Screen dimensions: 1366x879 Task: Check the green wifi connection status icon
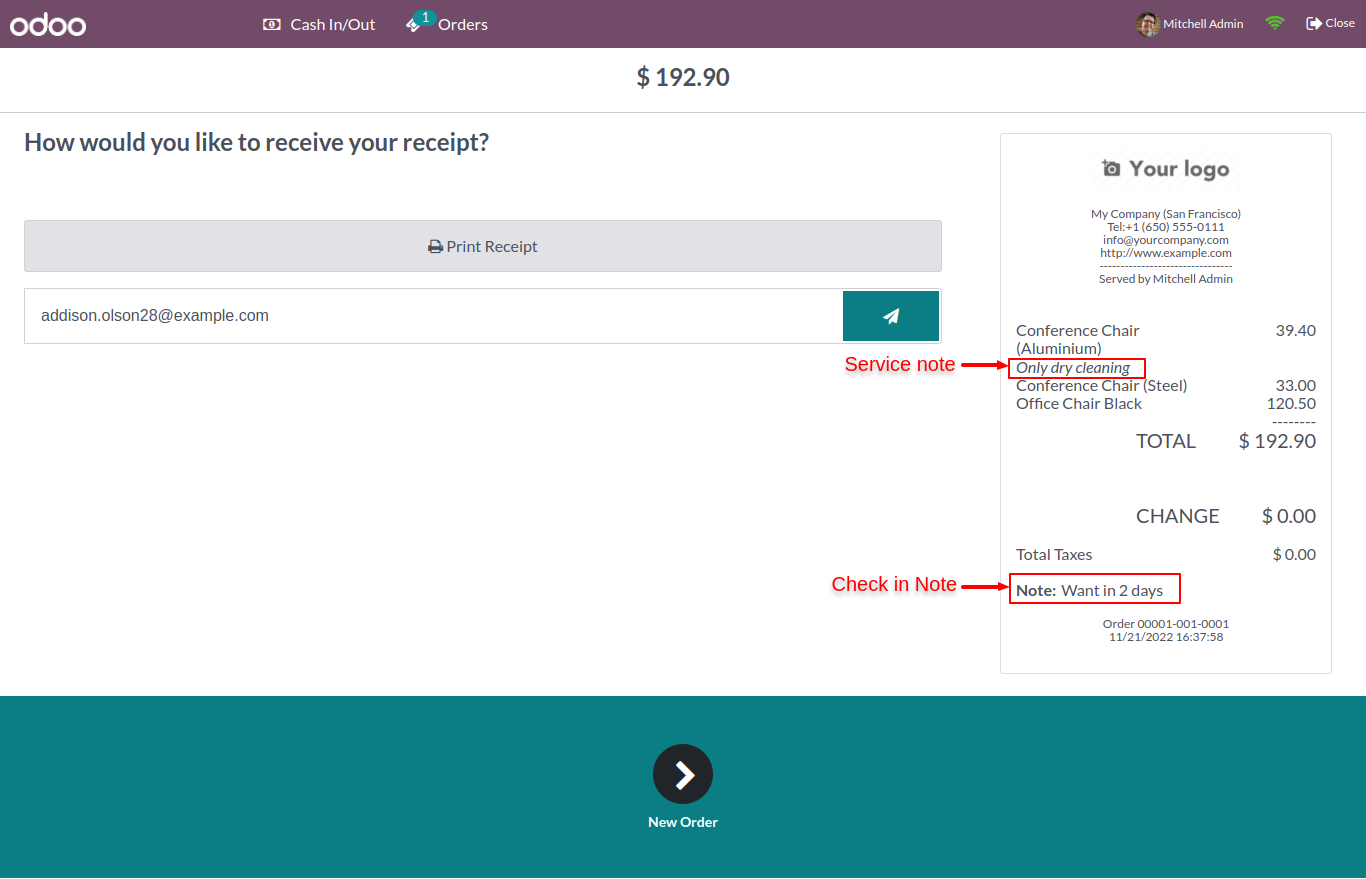1274,23
